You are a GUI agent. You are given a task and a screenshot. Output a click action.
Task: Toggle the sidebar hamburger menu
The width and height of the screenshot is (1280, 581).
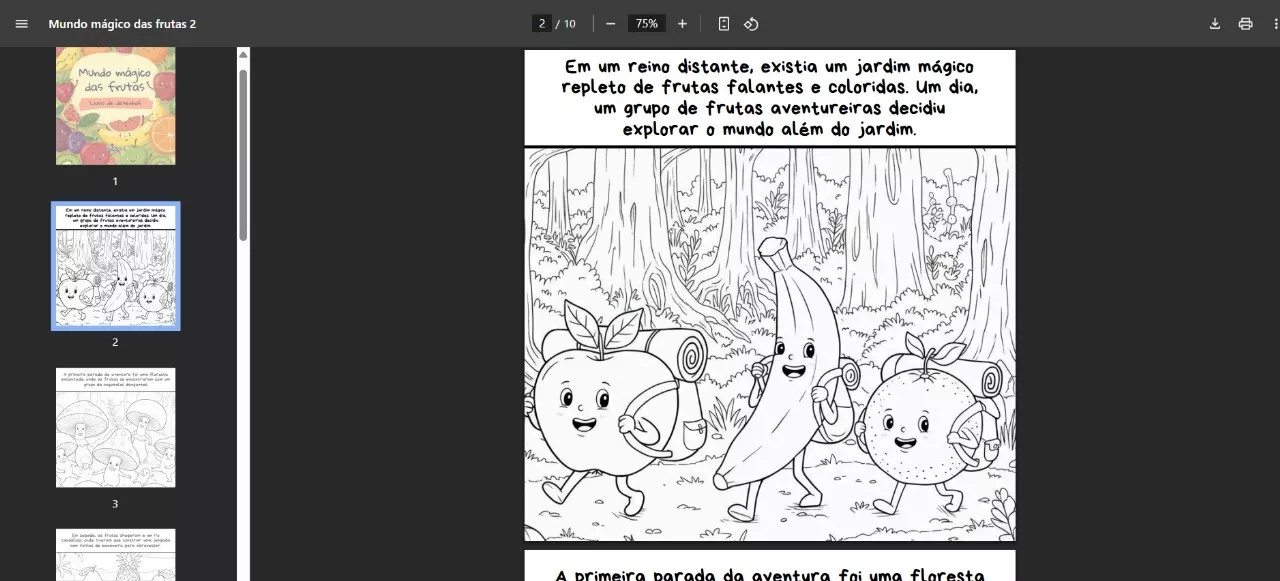coord(22,23)
